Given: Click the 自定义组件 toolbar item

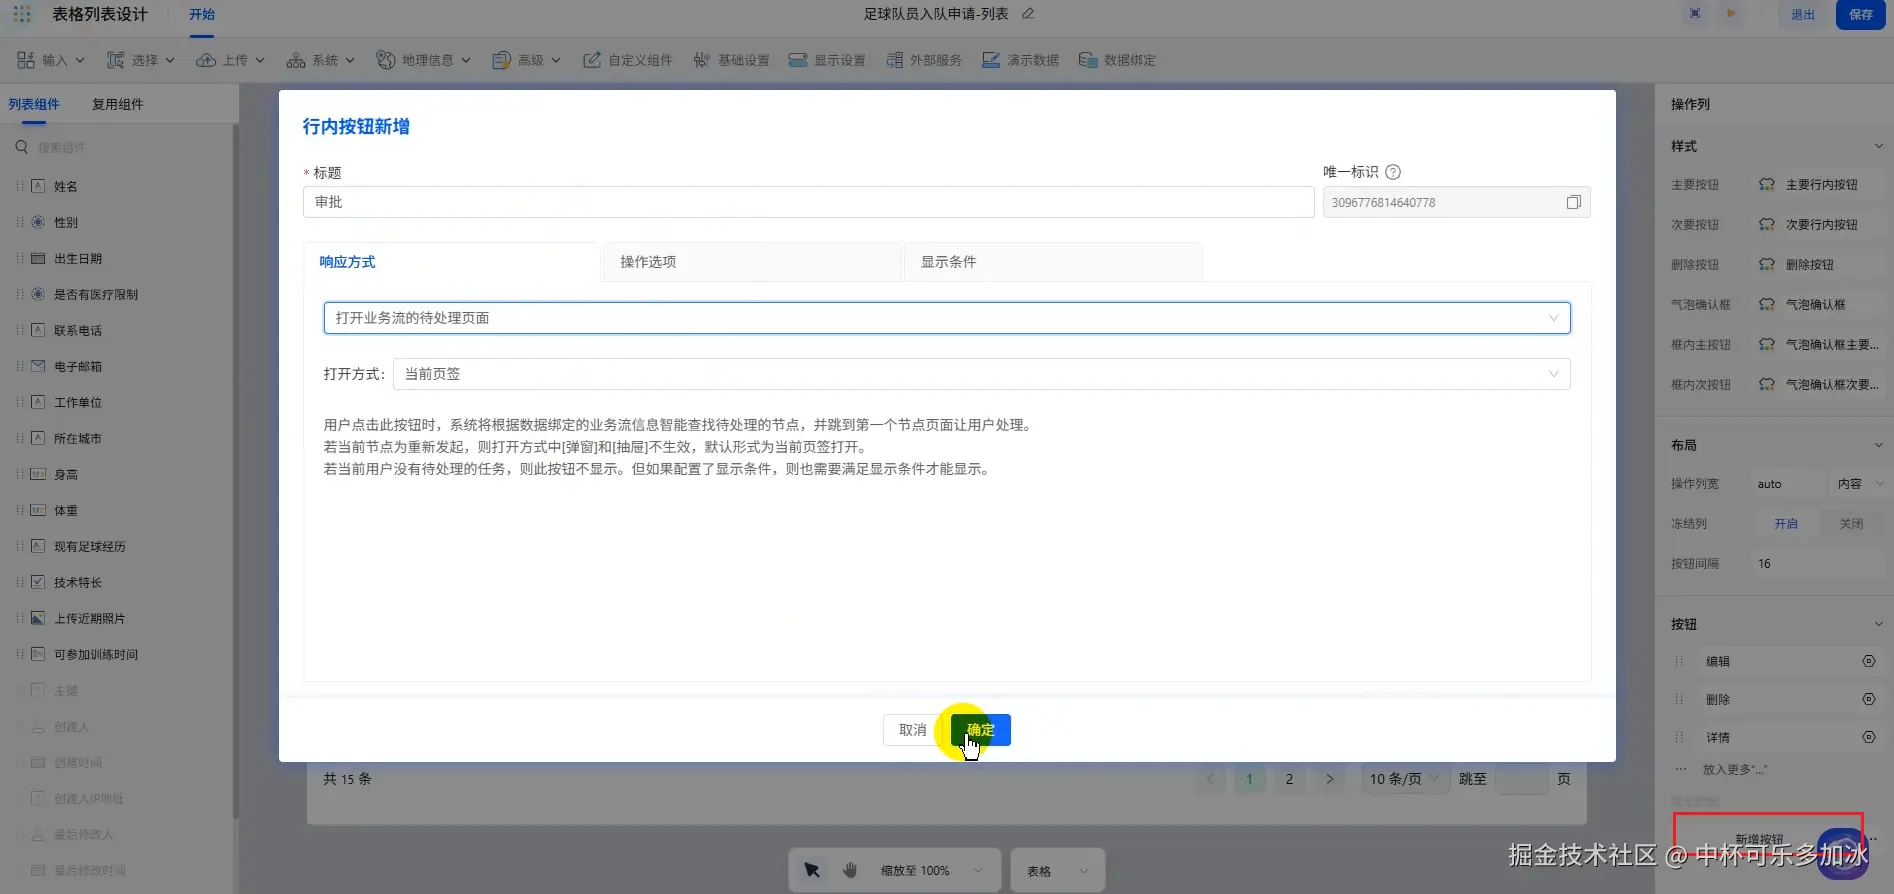Looking at the screenshot, I should click(x=628, y=60).
